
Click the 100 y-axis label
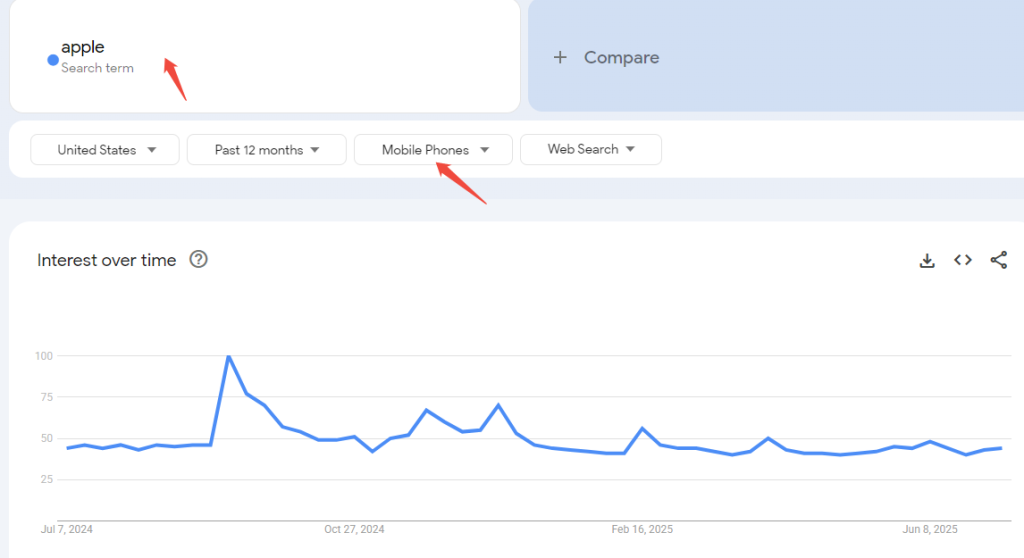44,356
